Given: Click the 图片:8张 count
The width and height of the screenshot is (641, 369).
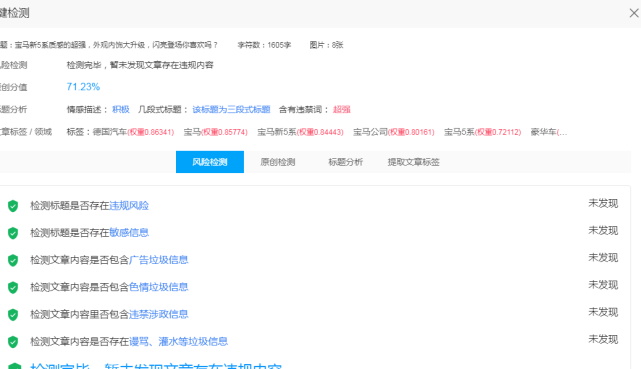Looking at the screenshot, I should (x=326, y=45).
